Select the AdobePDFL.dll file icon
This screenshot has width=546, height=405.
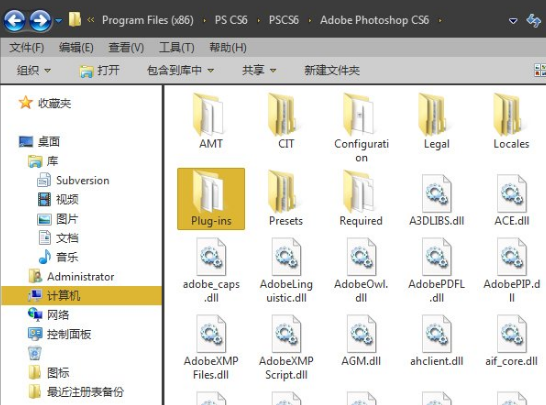pyautogui.click(x=437, y=257)
